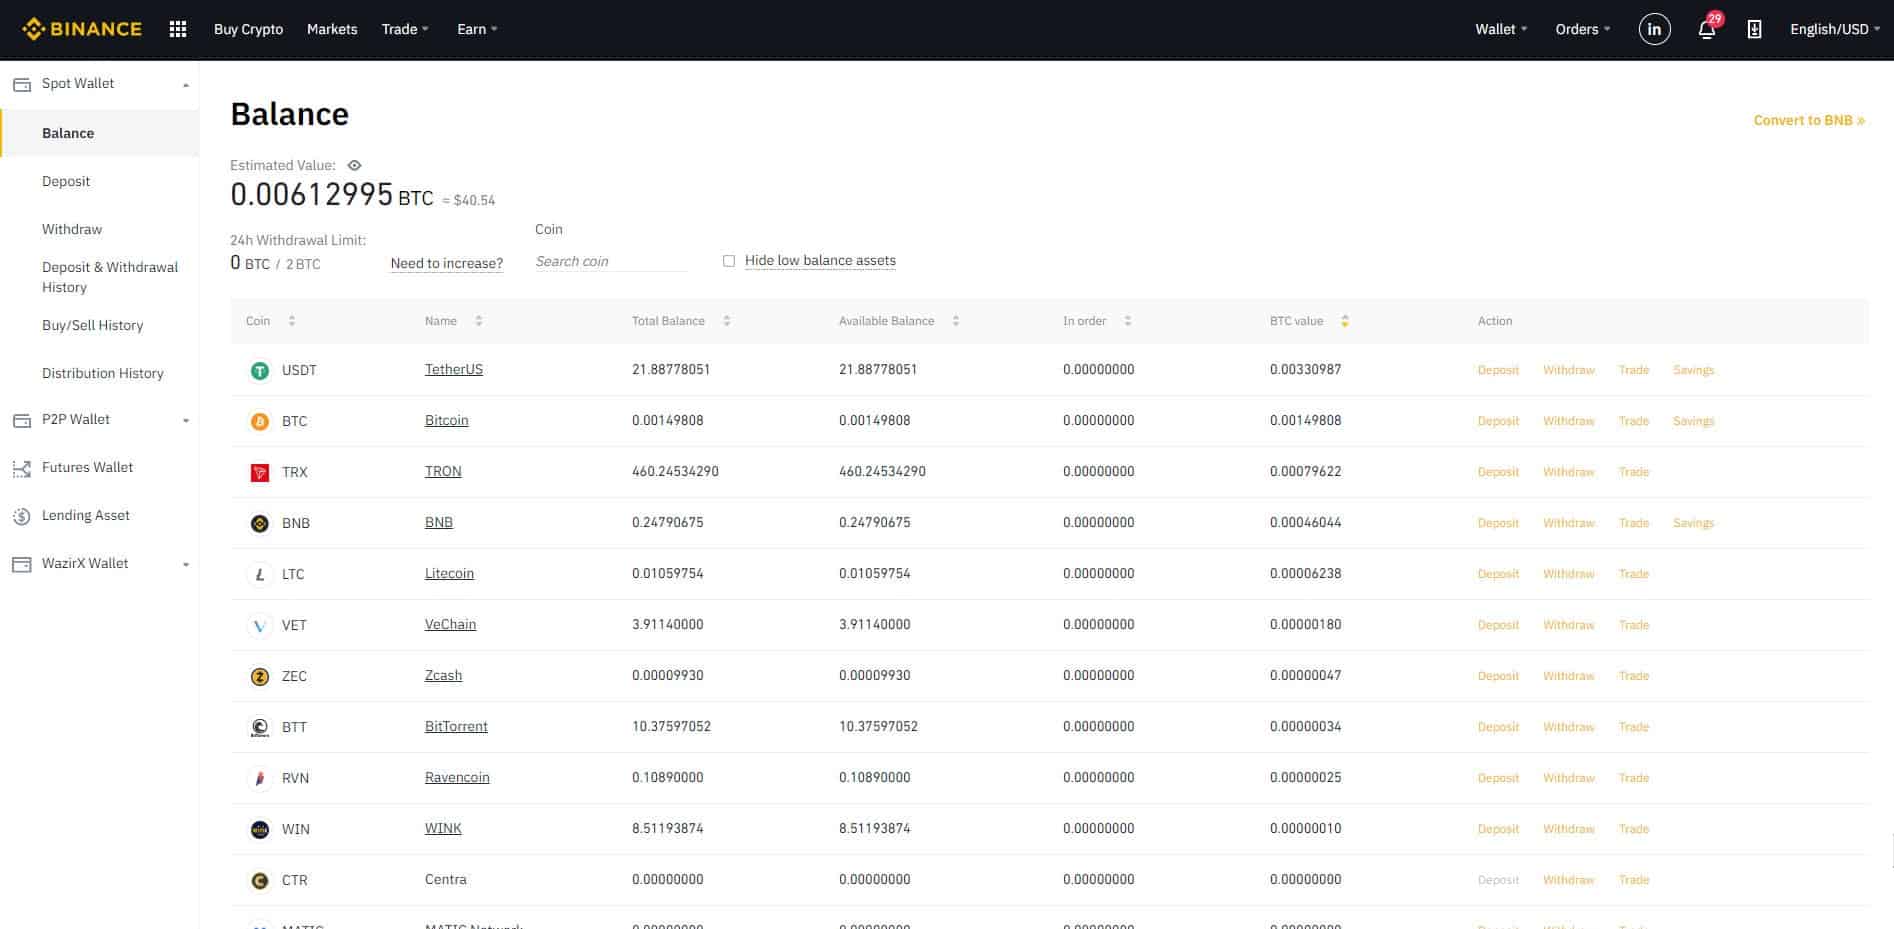Image resolution: width=1894 pixels, height=929 pixels.
Task: Click the Lending Asset icon
Action: pyautogui.click(x=21, y=516)
